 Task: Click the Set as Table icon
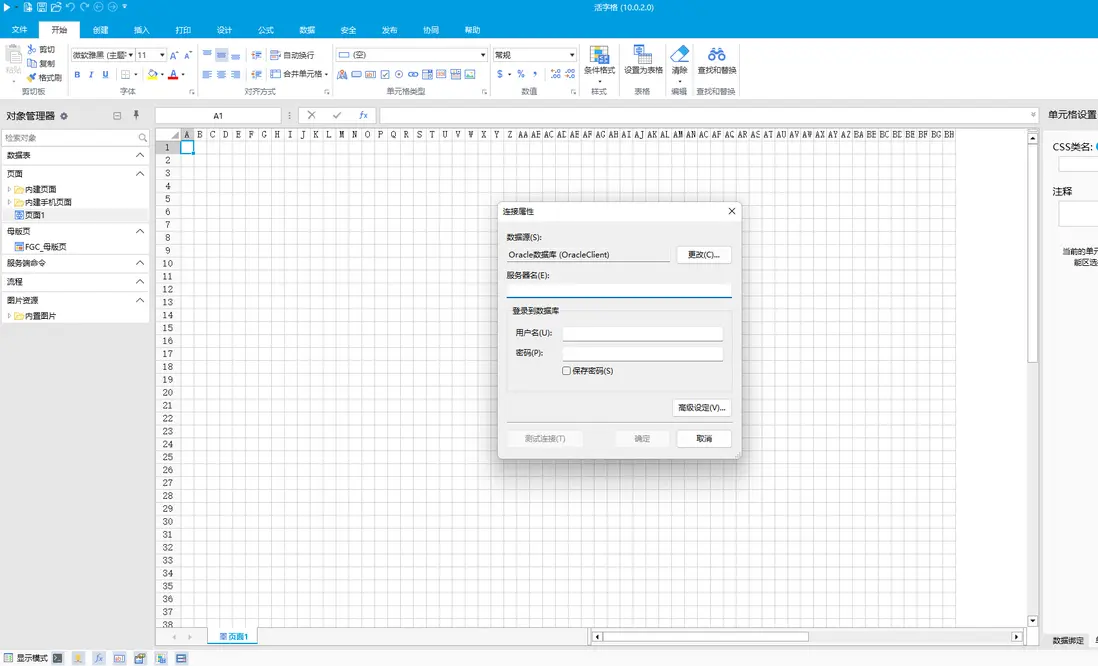point(643,55)
